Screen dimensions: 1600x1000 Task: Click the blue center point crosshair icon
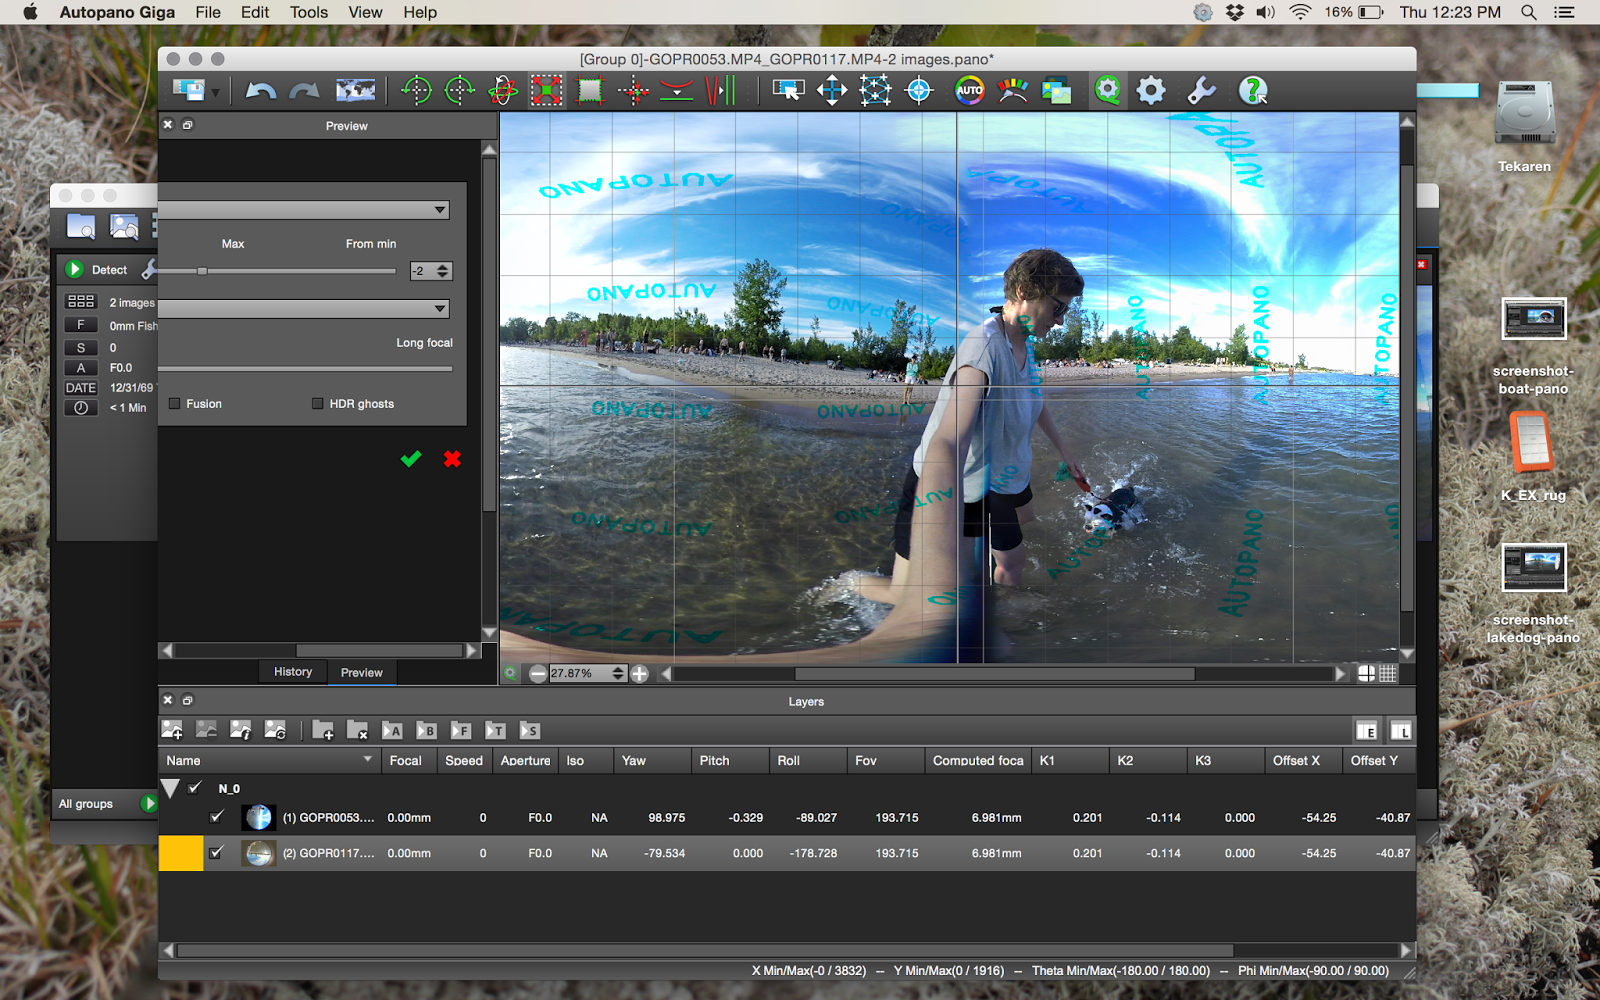919,91
